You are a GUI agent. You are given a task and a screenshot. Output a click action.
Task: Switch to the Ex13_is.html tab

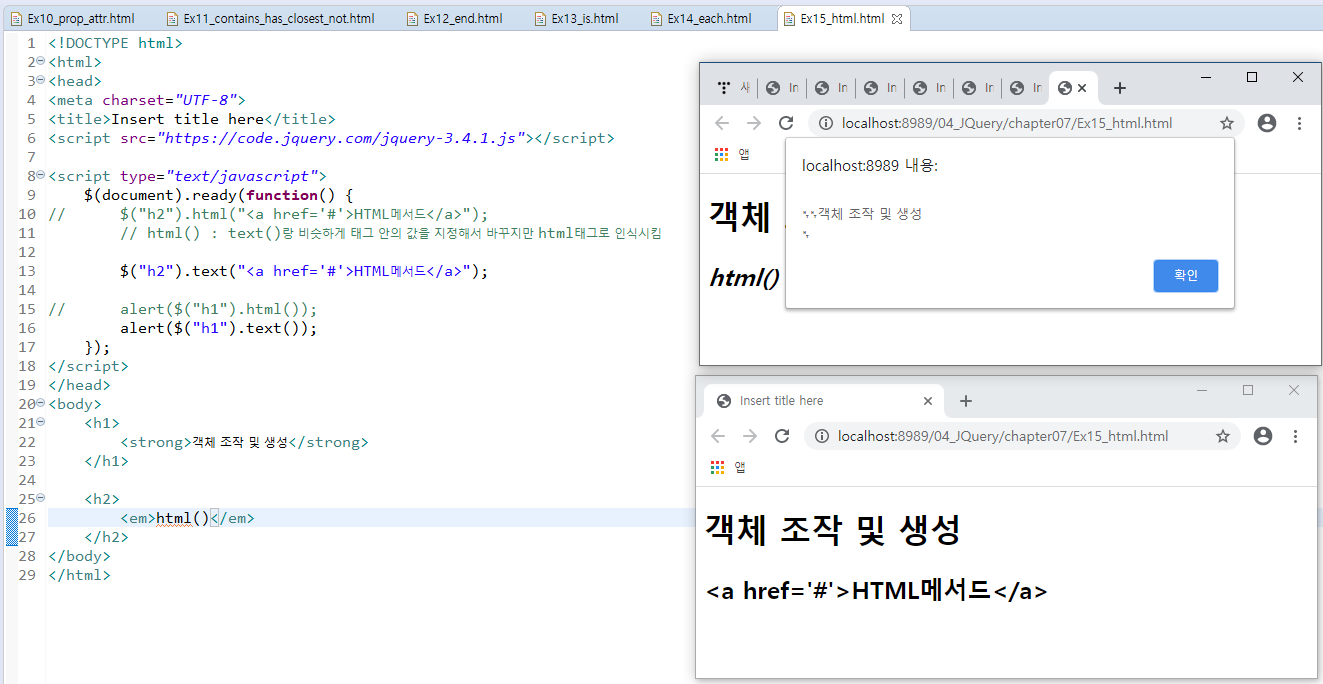[576, 19]
